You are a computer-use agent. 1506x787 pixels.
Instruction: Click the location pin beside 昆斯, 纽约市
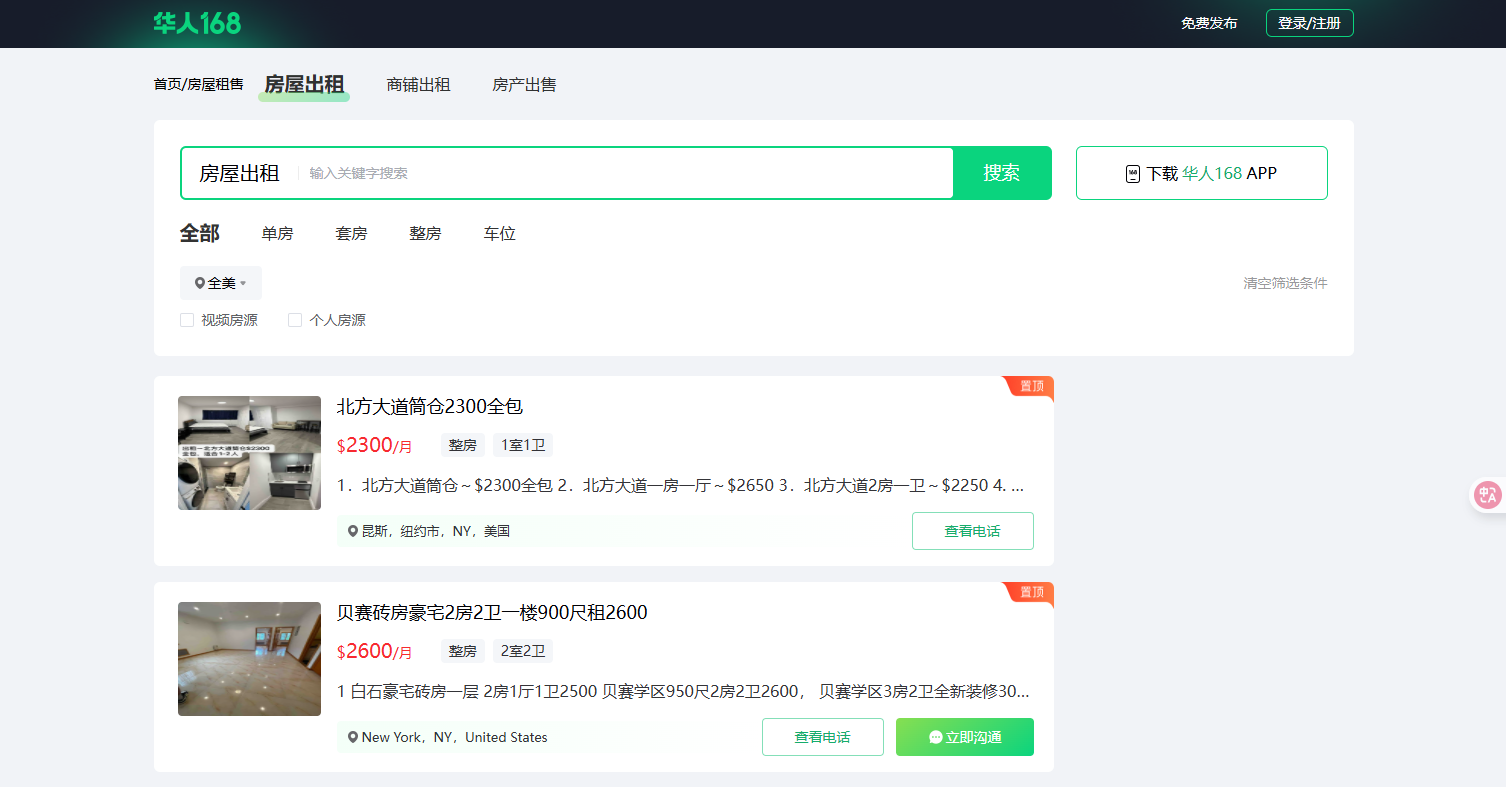click(x=353, y=532)
